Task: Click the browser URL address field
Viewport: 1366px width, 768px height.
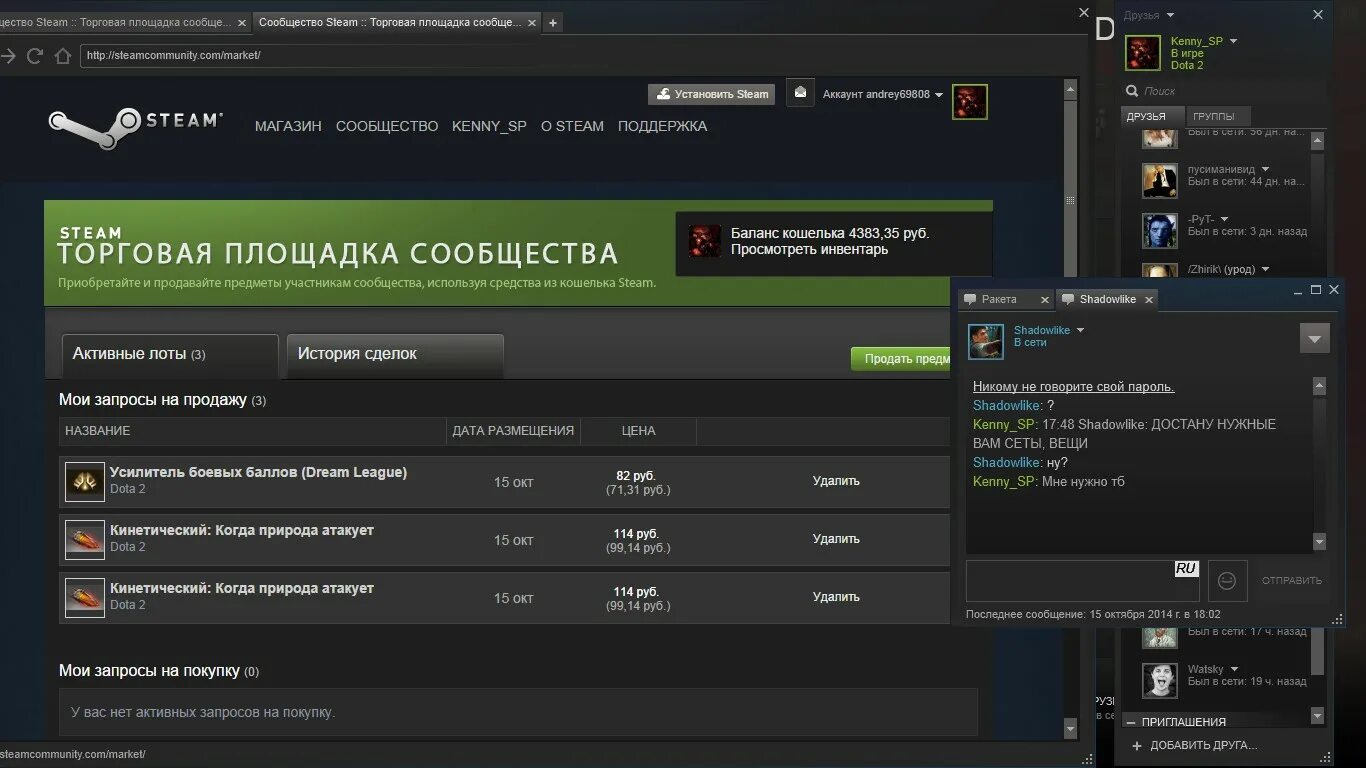Action: click(580, 56)
